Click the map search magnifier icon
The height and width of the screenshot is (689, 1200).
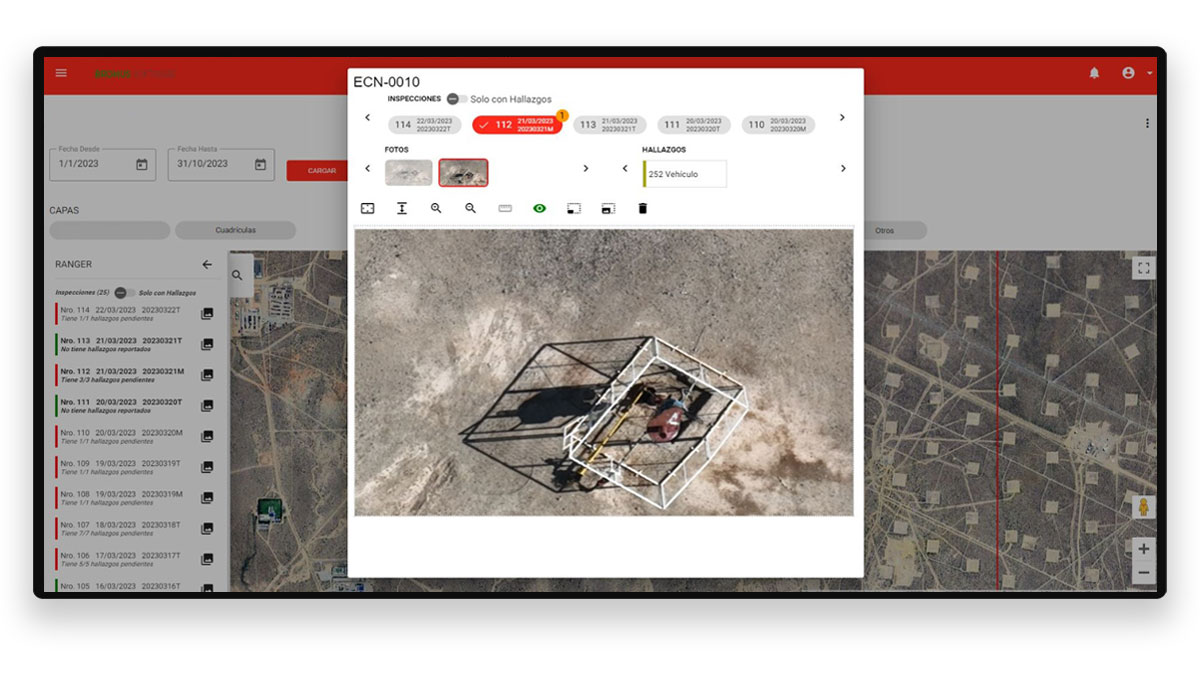237,275
